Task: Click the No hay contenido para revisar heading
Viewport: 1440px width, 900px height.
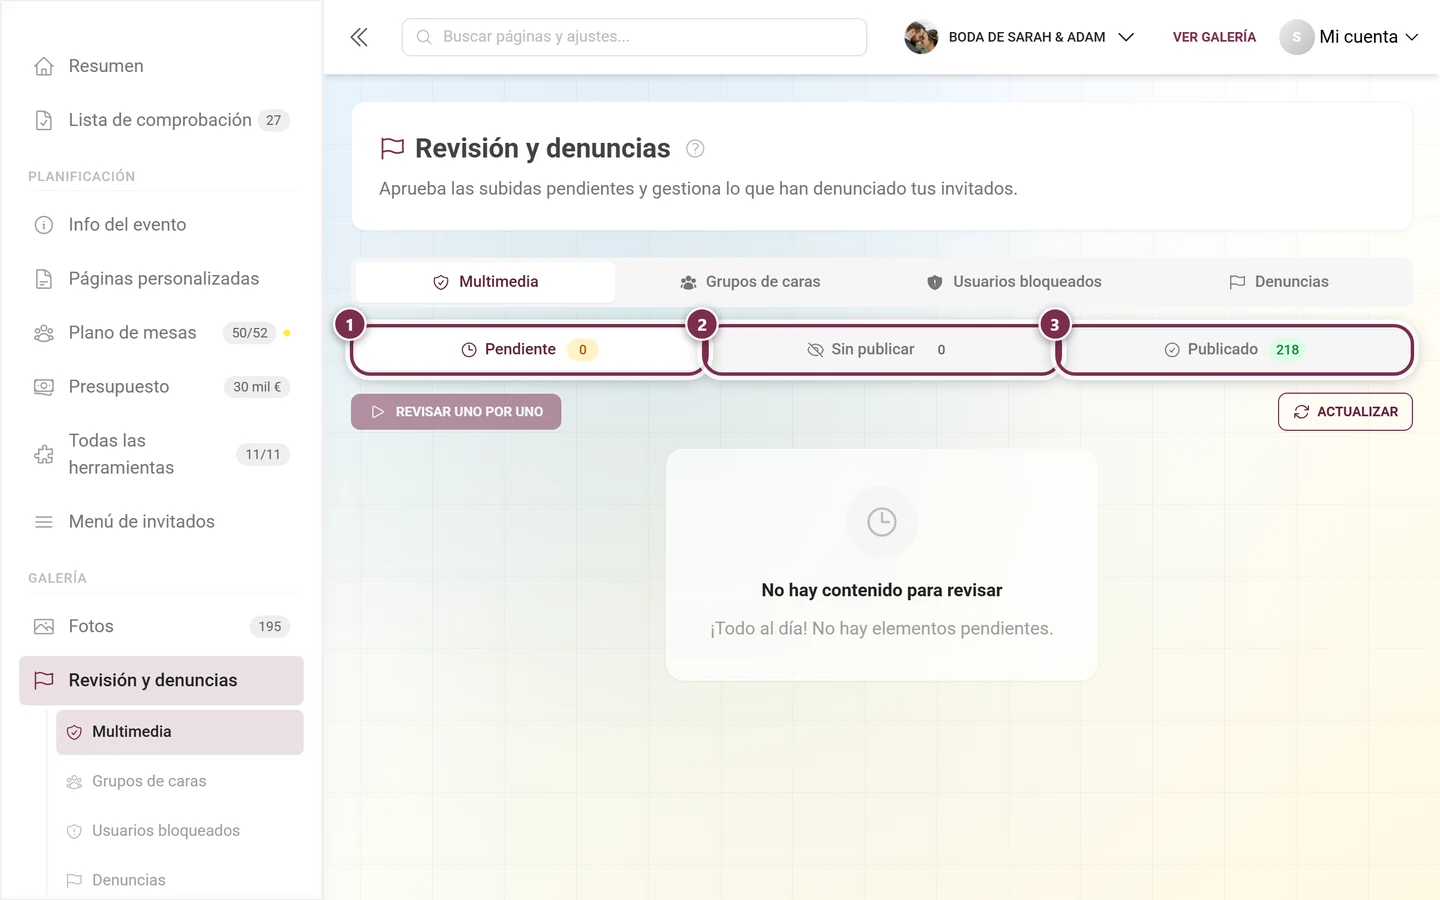Action: pos(882,591)
